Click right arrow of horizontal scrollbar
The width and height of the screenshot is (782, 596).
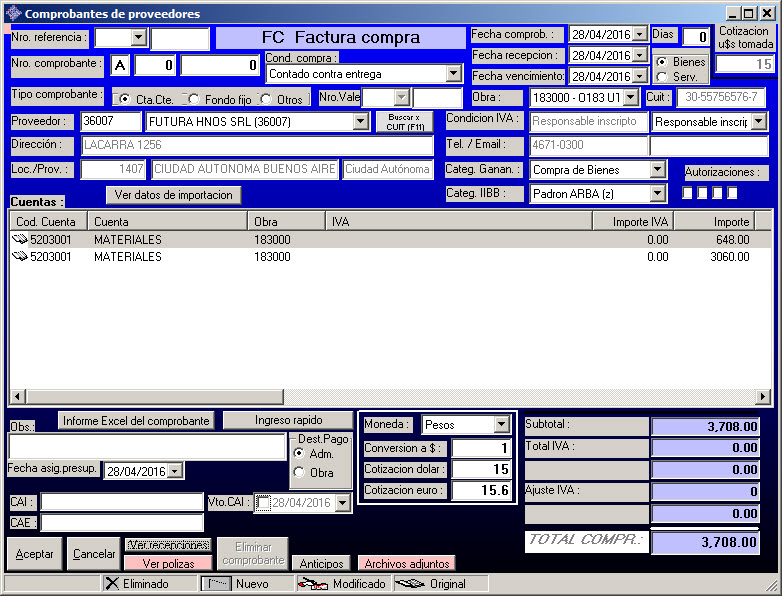(763, 397)
